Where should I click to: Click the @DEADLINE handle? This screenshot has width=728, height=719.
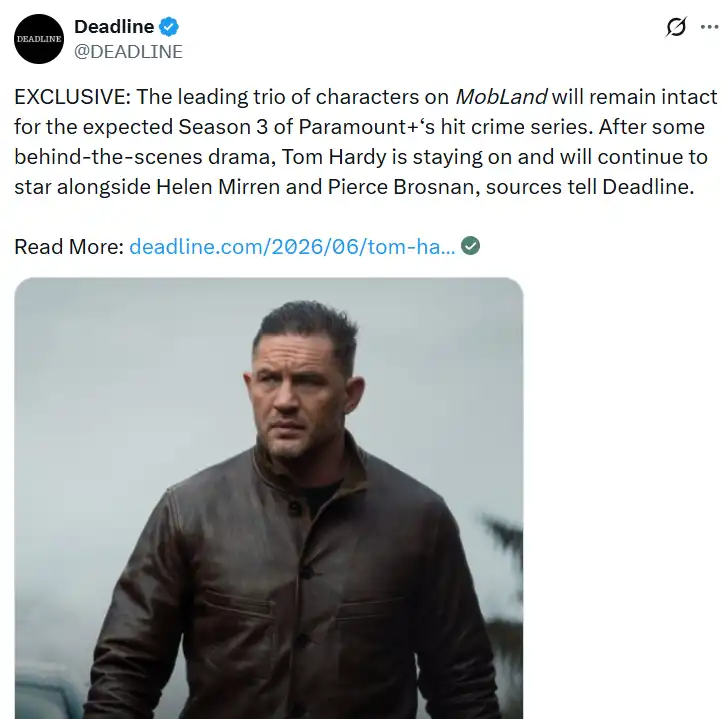(x=128, y=52)
